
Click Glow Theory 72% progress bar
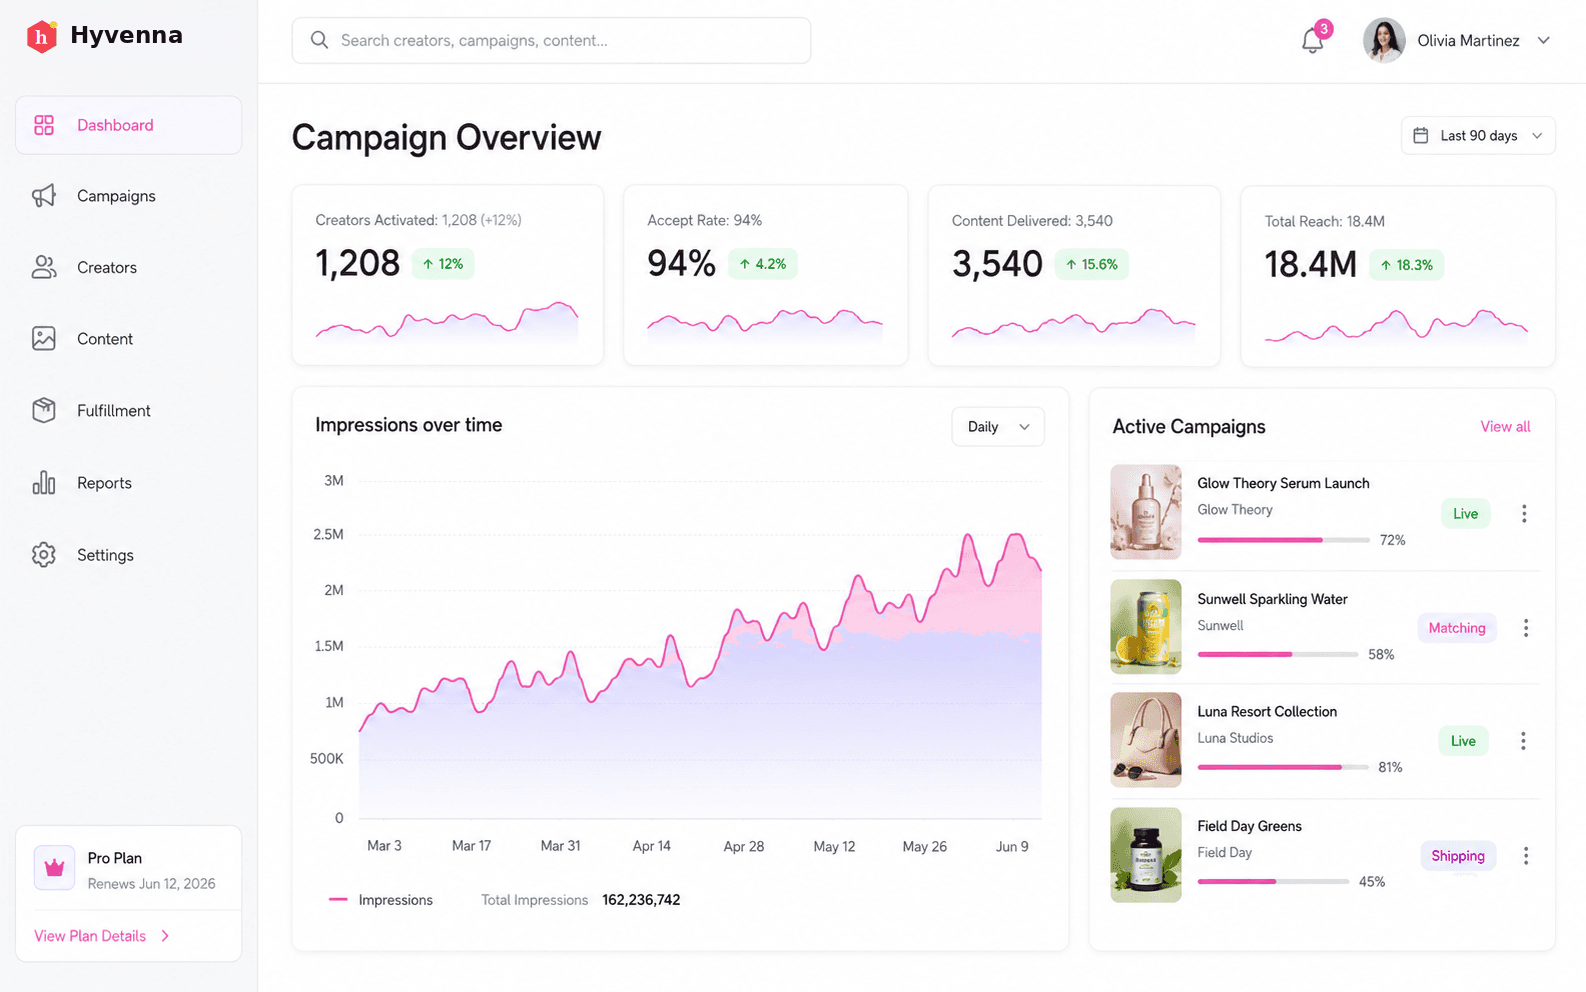[x=1283, y=540]
